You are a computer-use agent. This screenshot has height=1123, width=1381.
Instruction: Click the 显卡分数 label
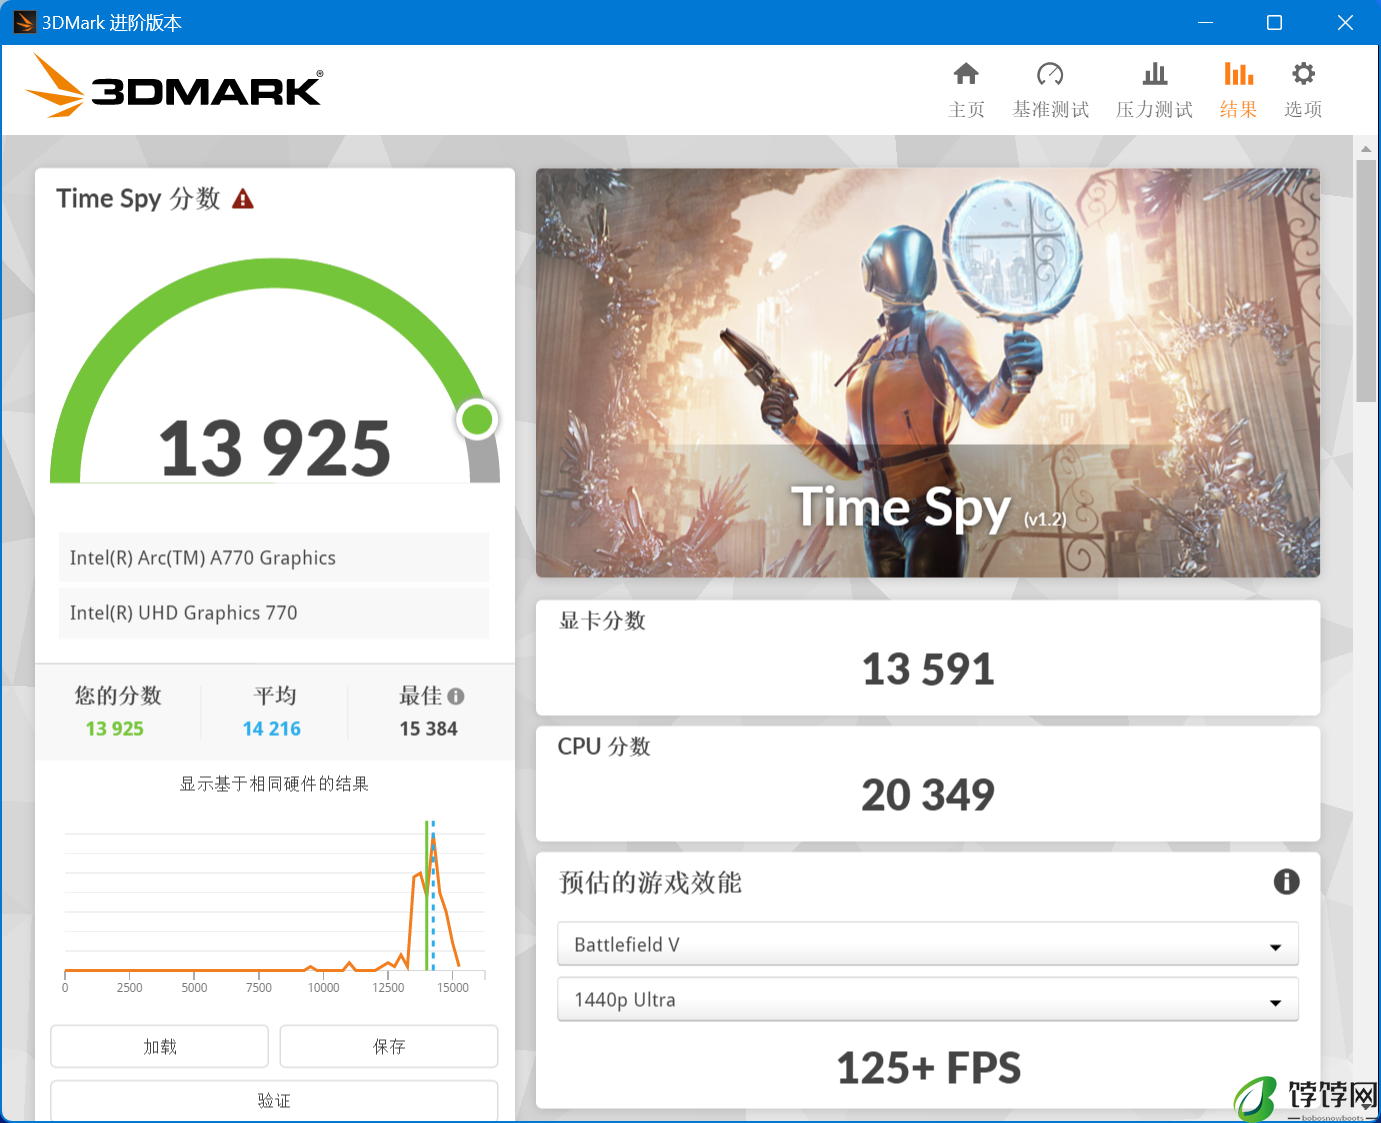click(x=603, y=621)
